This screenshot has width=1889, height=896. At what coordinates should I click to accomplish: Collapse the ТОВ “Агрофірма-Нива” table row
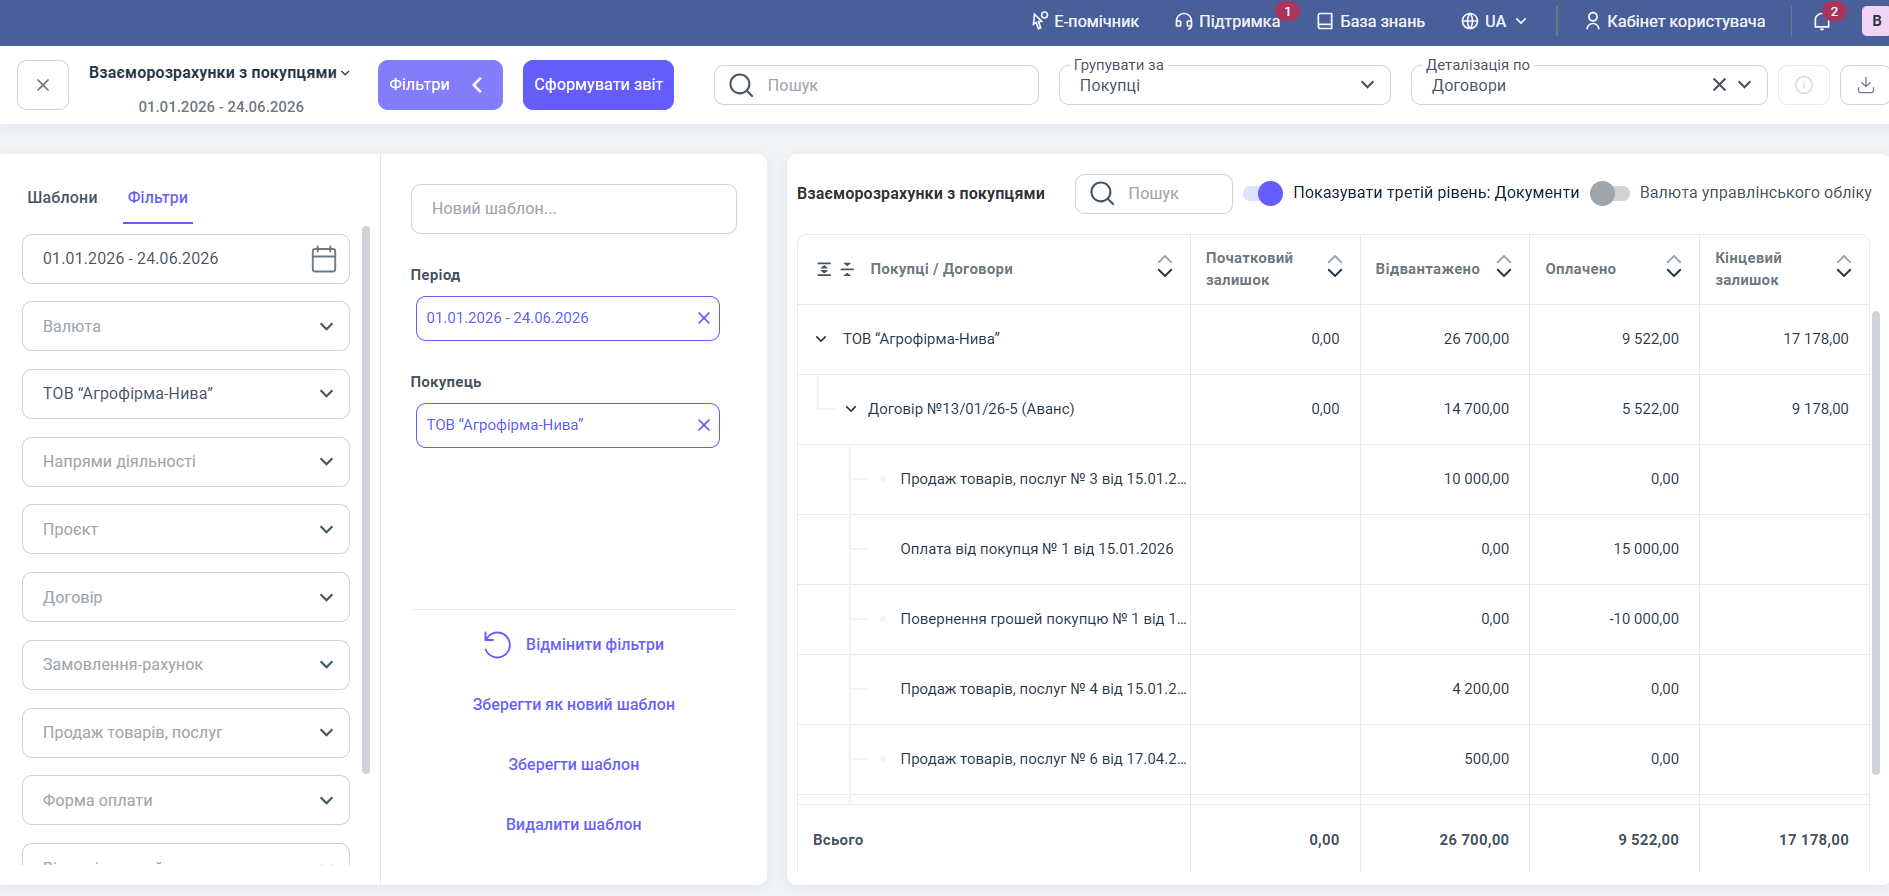821,339
